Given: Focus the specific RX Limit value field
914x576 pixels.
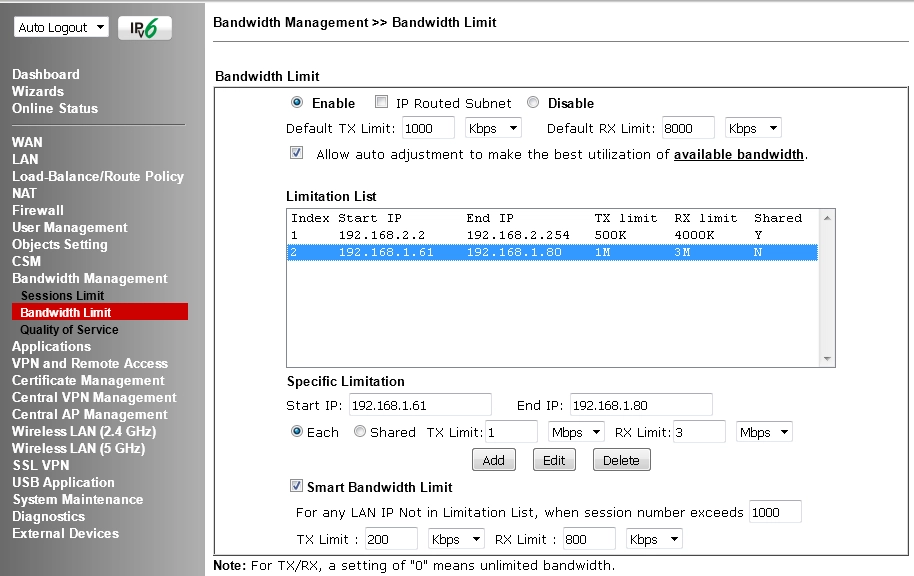Looking at the screenshot, I should pyautogui.click(x=699, y=433).
